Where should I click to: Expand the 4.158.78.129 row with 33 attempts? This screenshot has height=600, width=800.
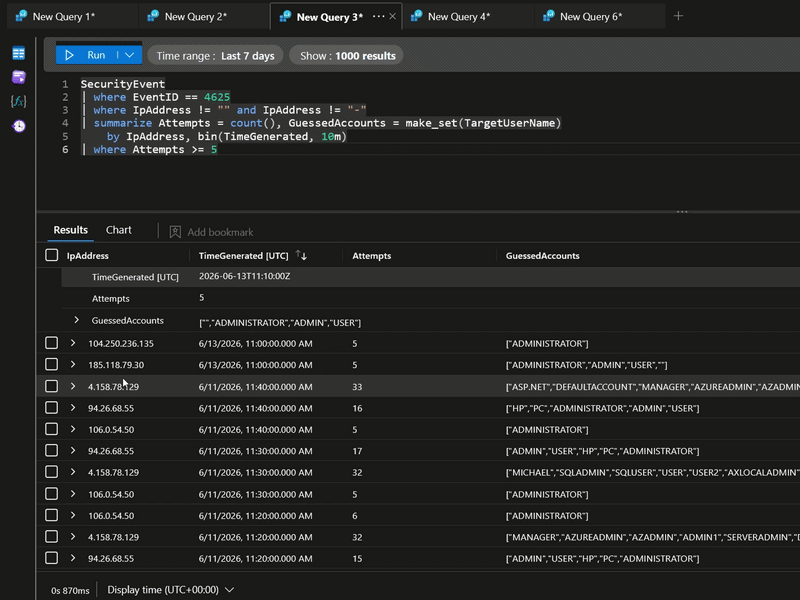pos(73,386)
